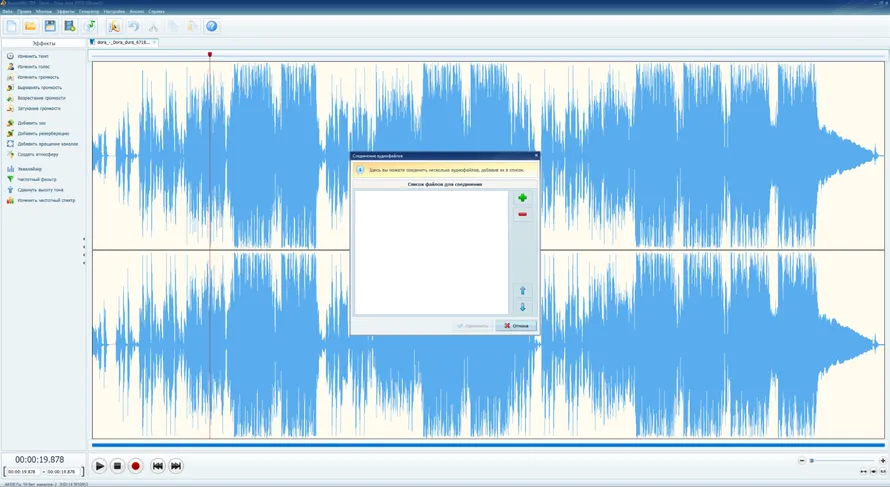The image size is (890, 487).
Task: Select Изменить голос effect
Action: (x=28, y=66)
